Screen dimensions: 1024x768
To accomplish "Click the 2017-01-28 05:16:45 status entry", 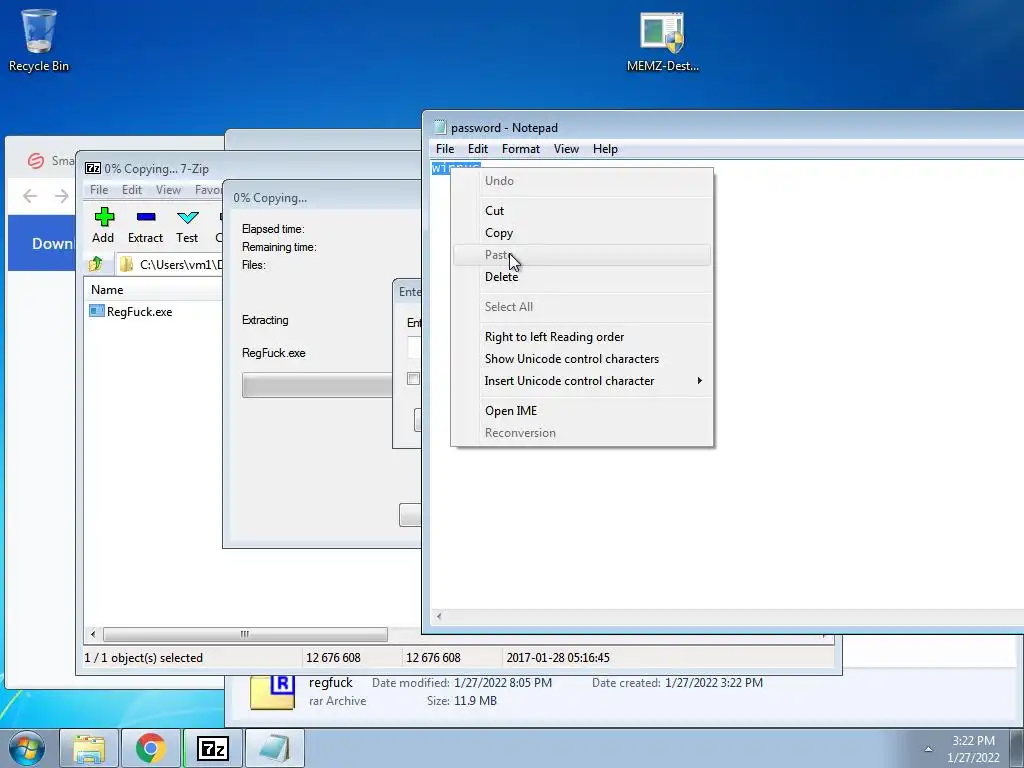I will coord(558,658).
